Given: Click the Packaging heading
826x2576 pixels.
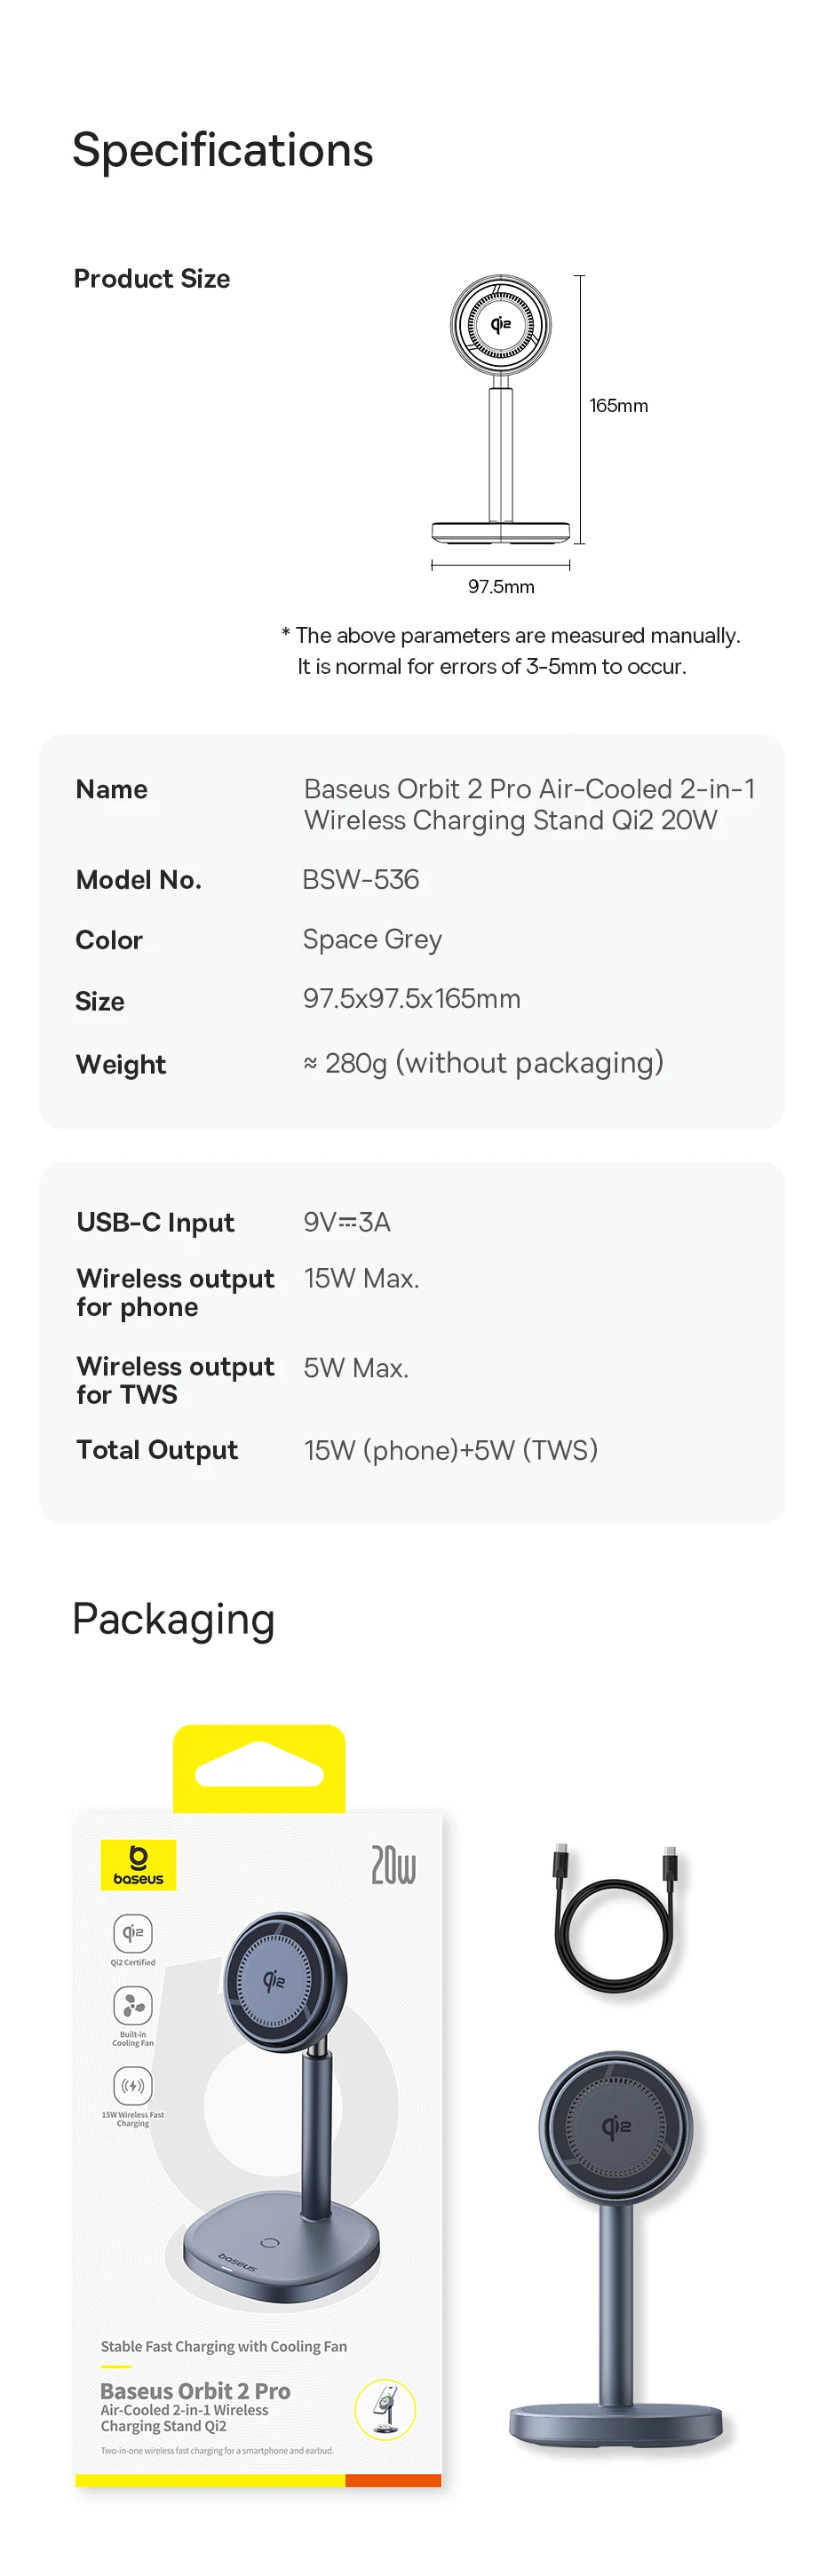Looking at the screenshot, I should tap(173, 1619).
